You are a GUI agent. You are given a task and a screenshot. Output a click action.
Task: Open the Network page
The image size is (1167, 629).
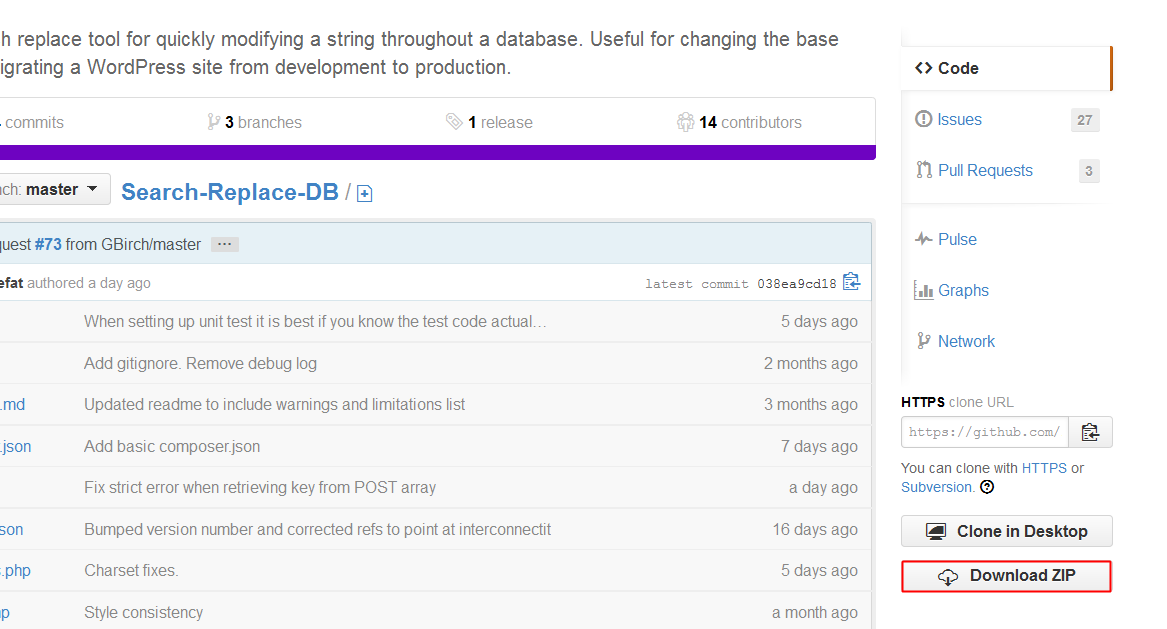tap(966, 341)
